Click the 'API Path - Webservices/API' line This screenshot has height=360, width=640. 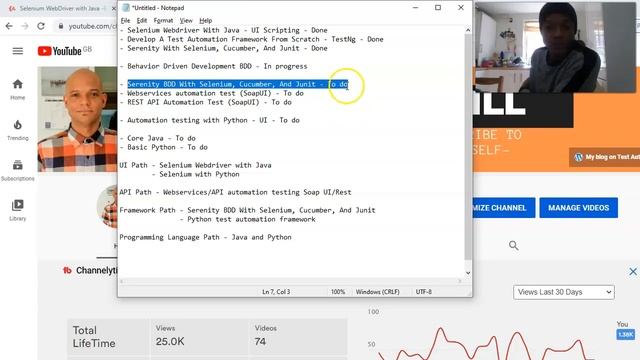pos(235,192)
